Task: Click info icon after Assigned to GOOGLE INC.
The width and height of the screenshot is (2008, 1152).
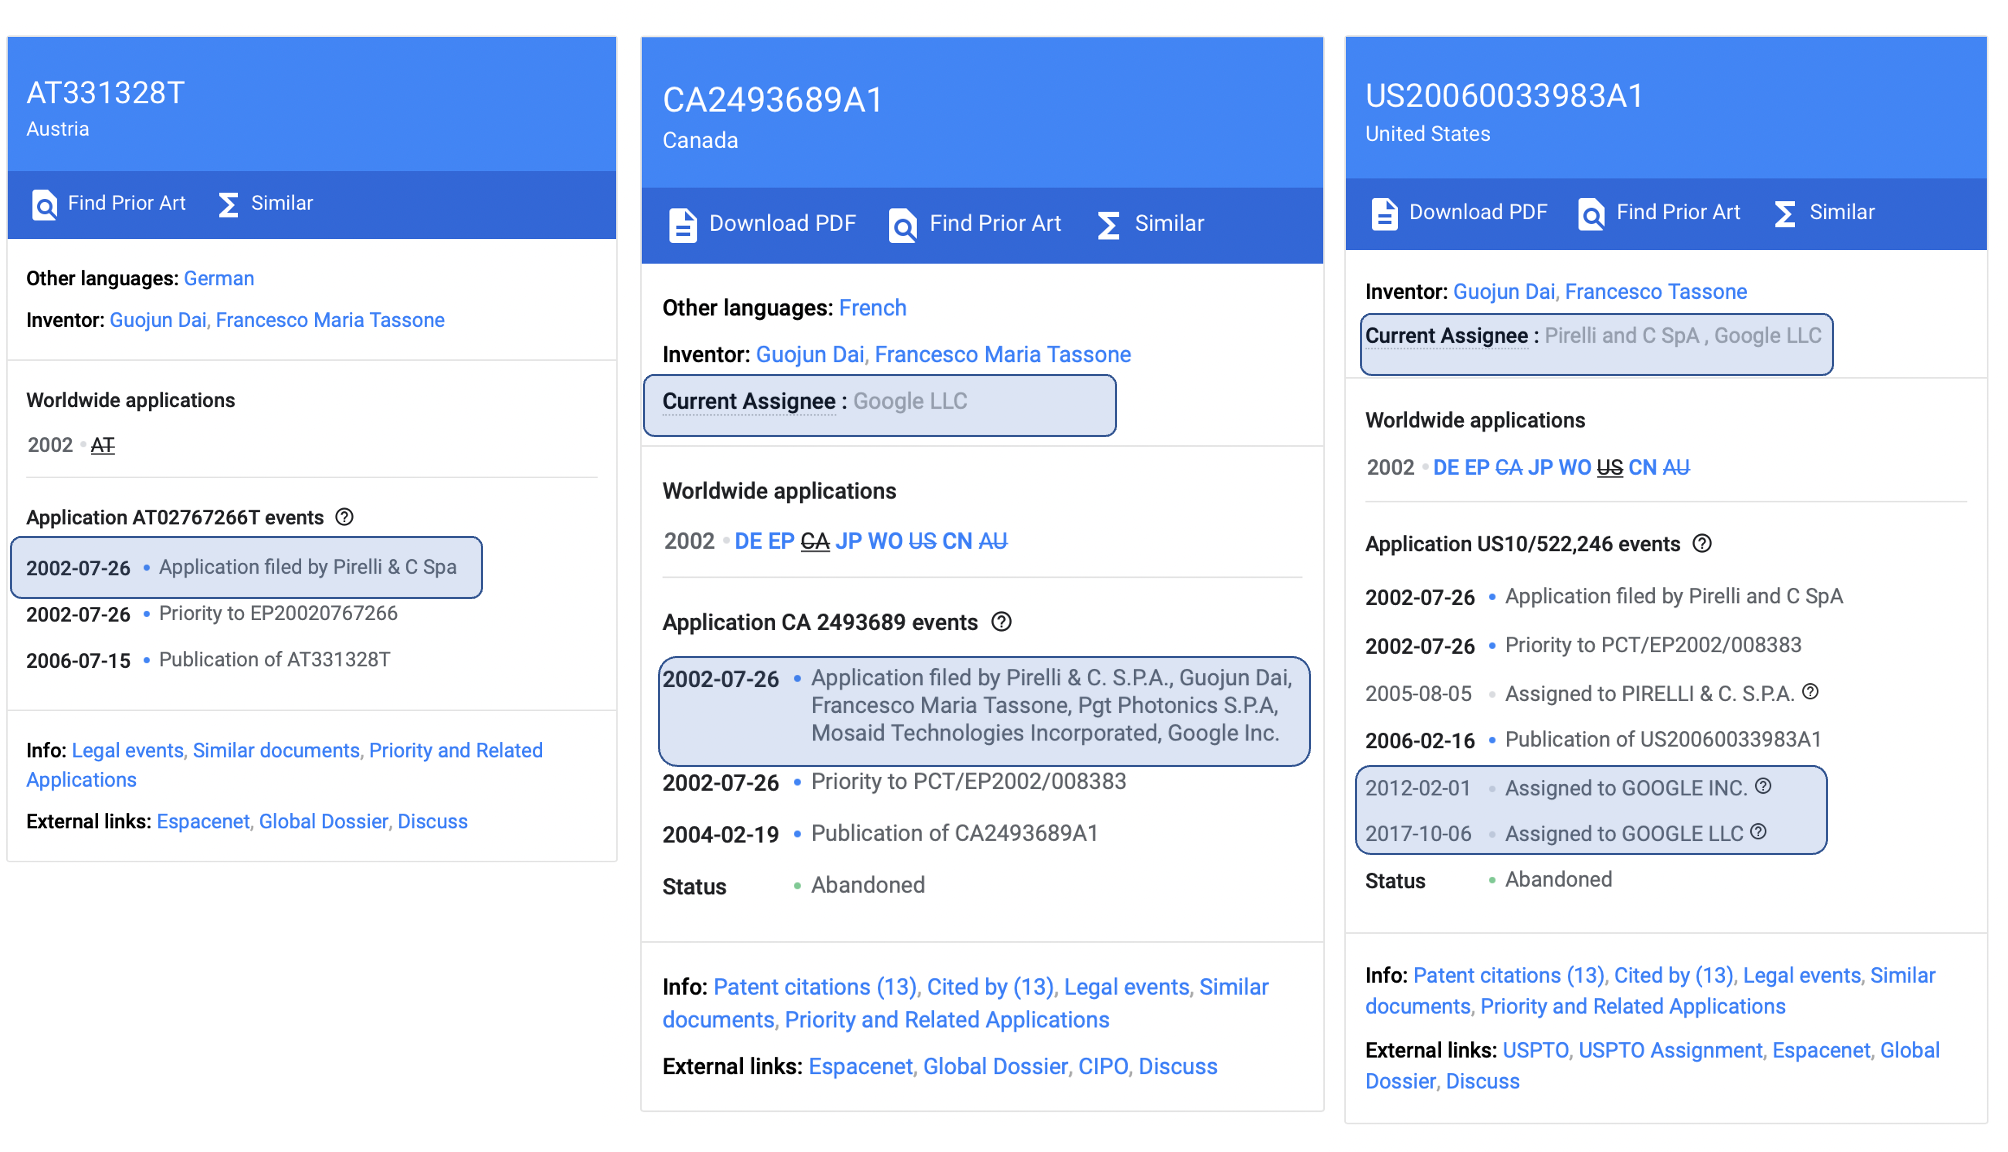Action: (x=1763, y=786)
